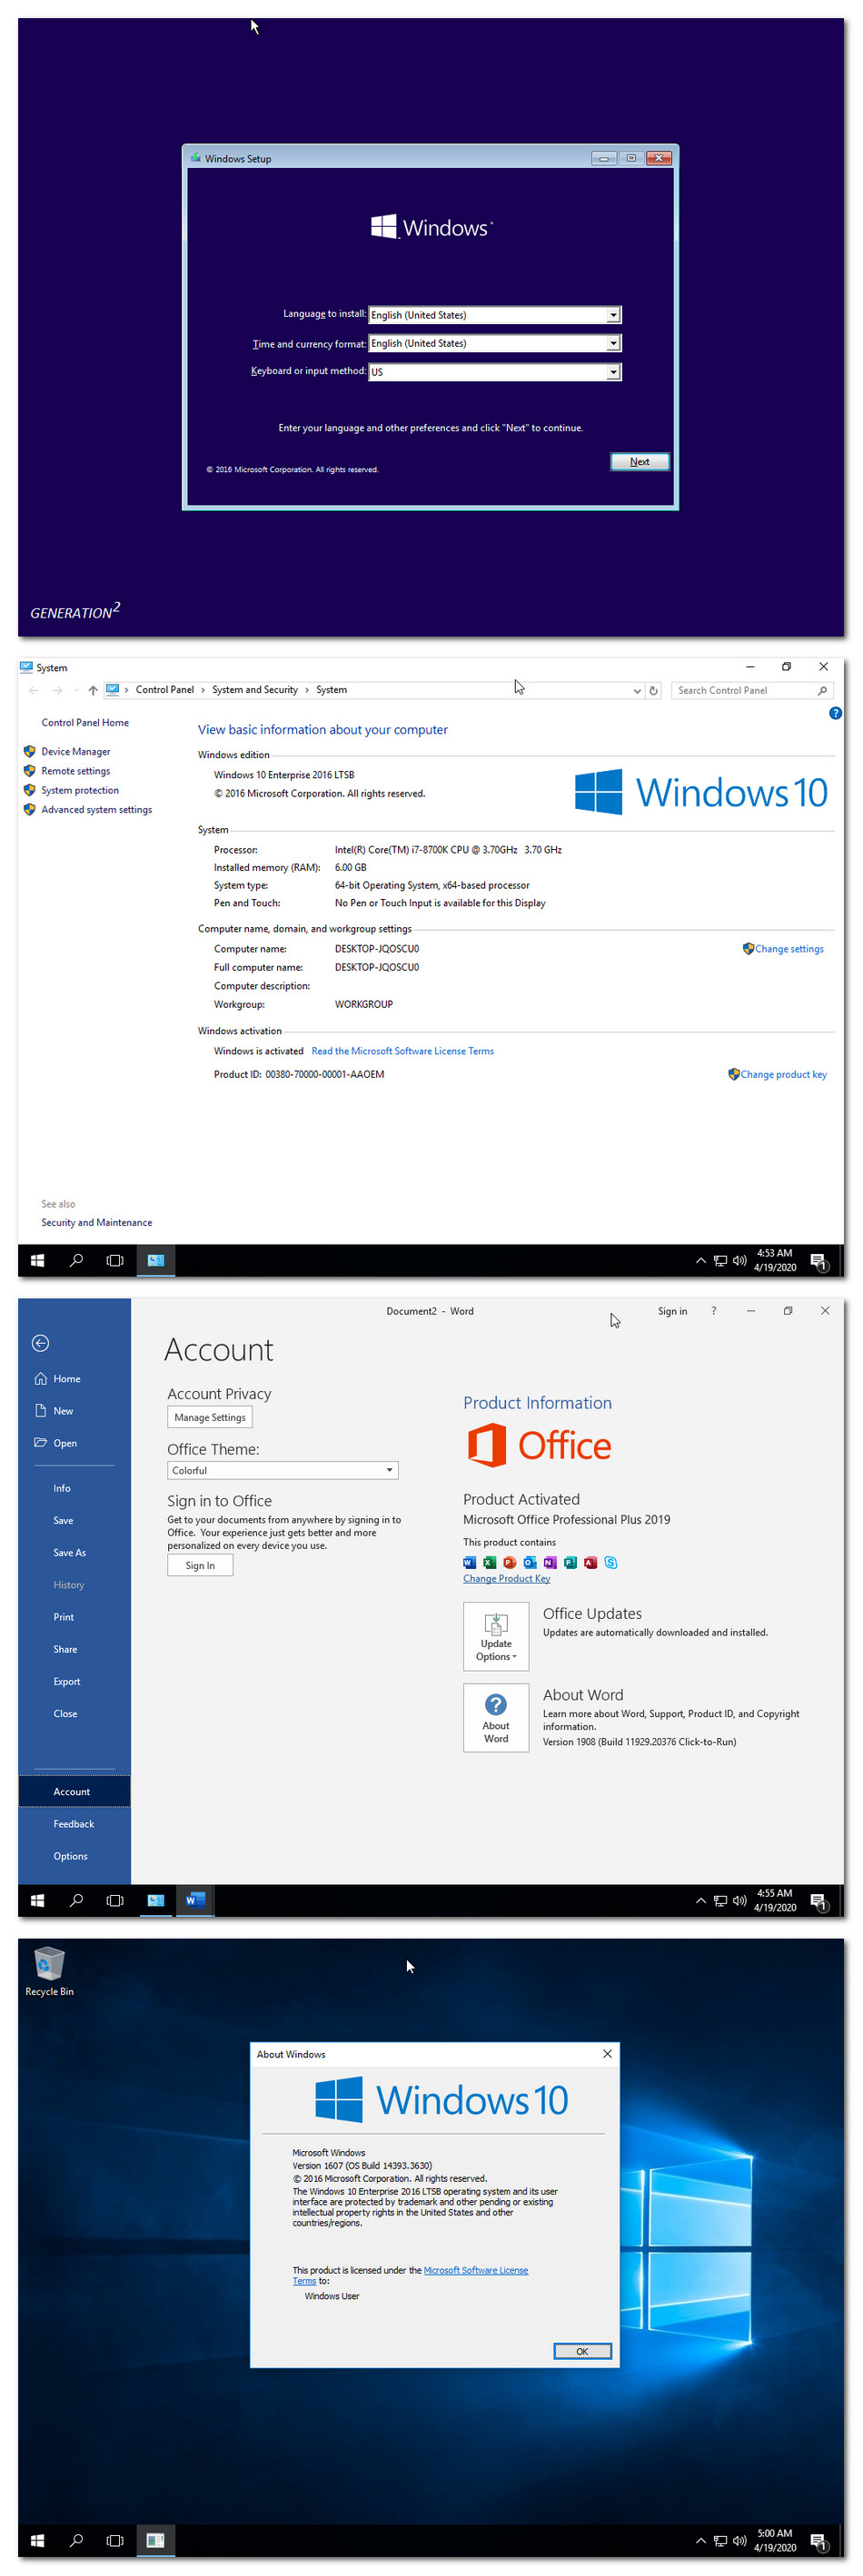
Task: Open Advanced system settings
Action: pos(97,809)
